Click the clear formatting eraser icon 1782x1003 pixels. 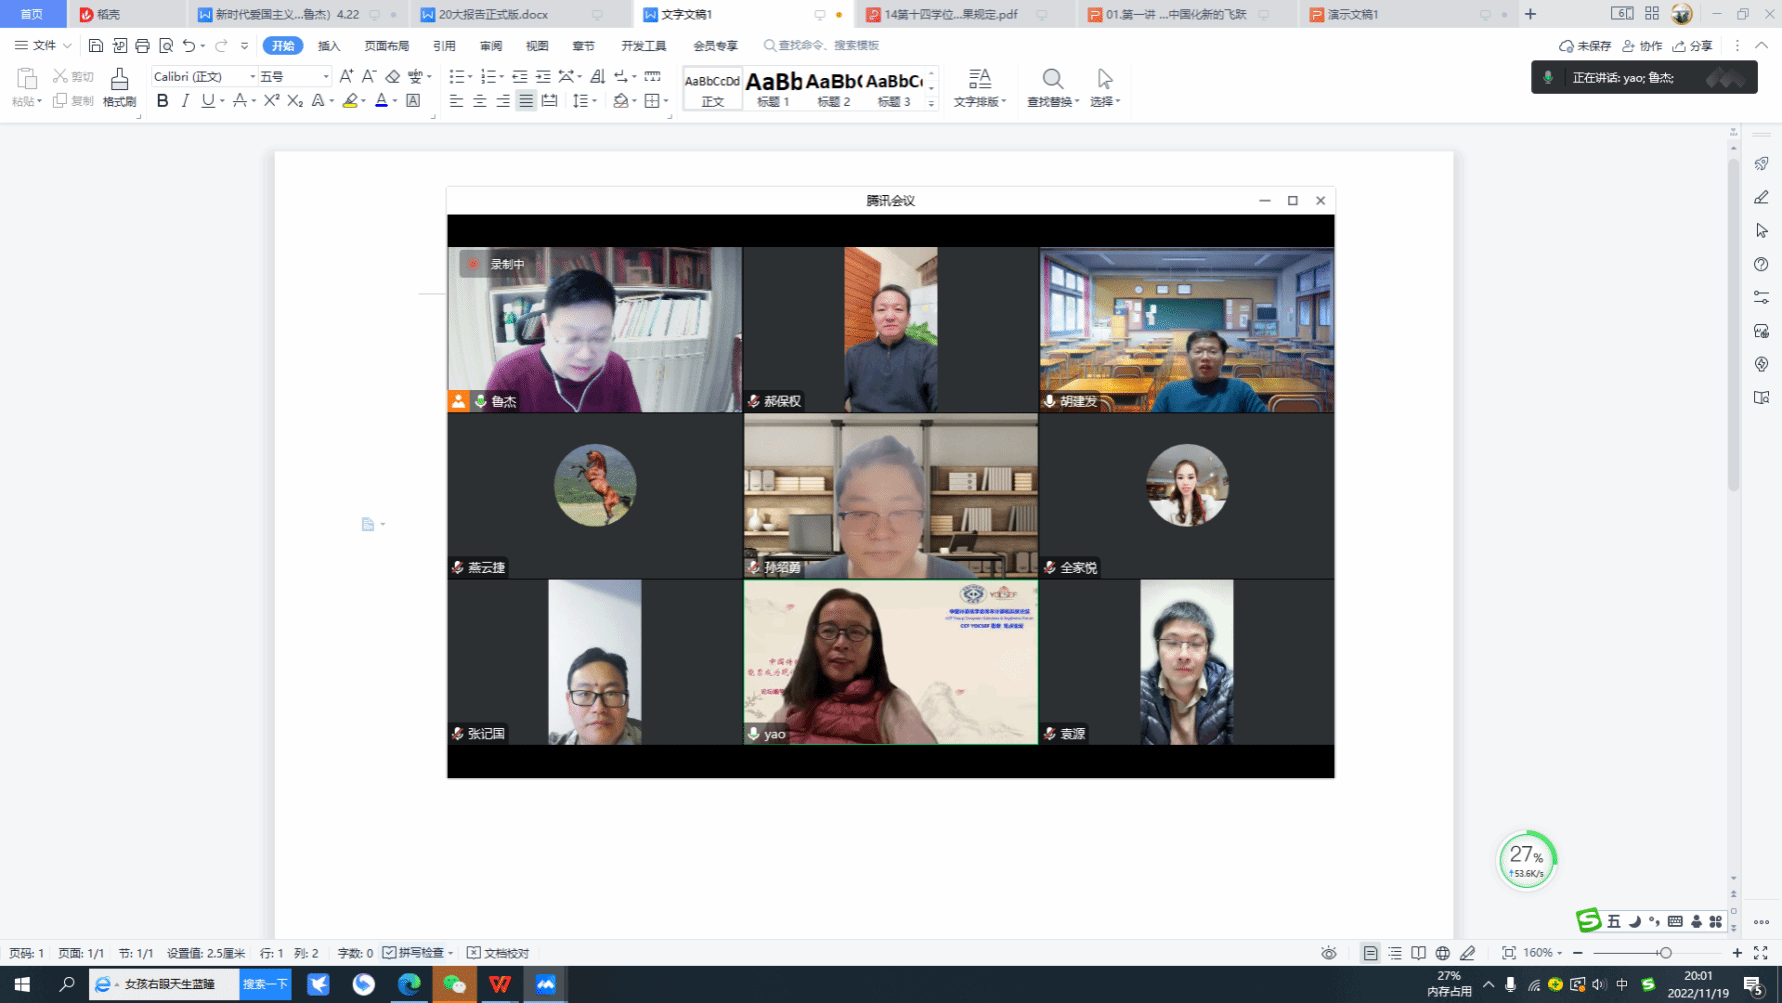coord(392,76)
